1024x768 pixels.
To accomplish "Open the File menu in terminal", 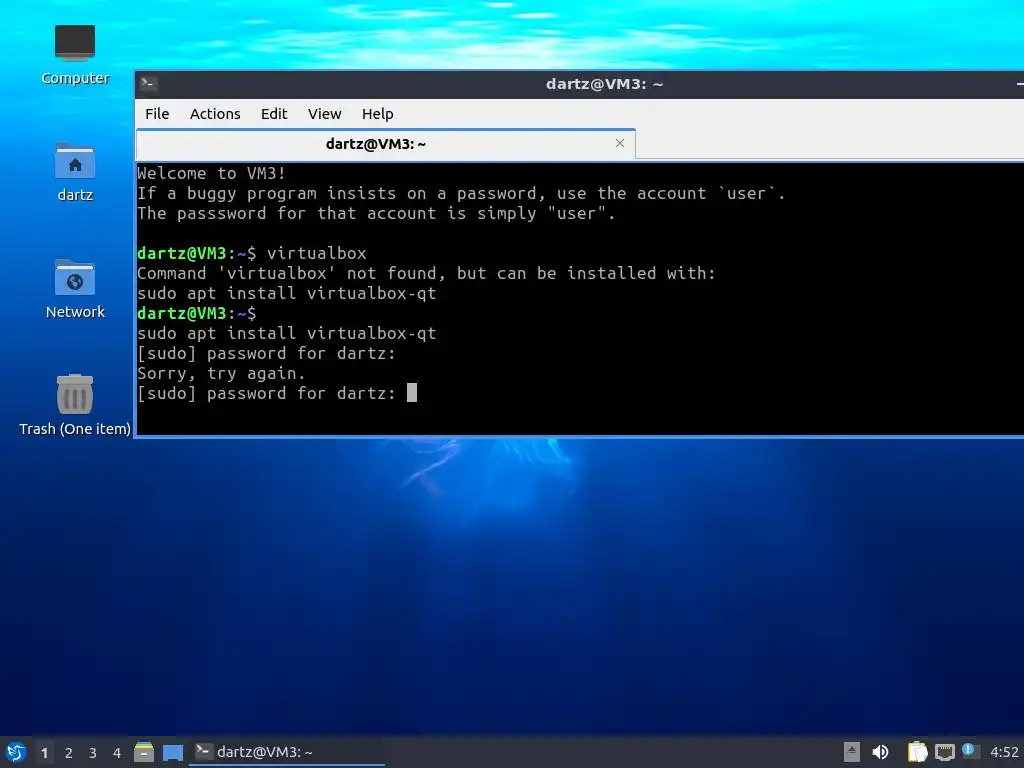I will [157, 114].
